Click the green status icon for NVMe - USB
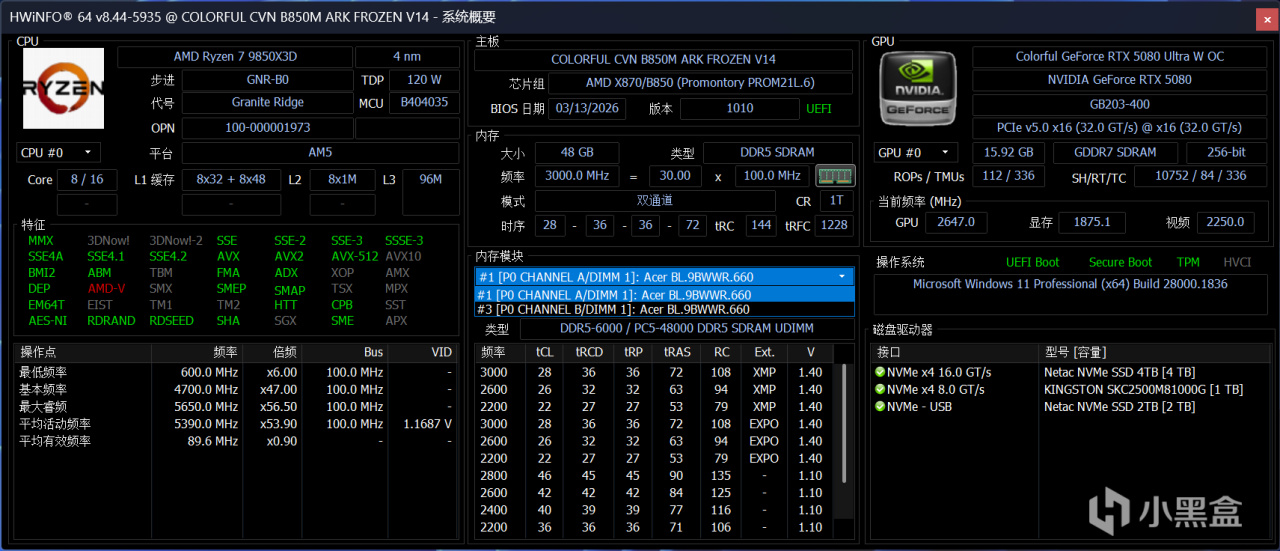Viewport: 1280px width, 551px height. (x=879, y=406)
